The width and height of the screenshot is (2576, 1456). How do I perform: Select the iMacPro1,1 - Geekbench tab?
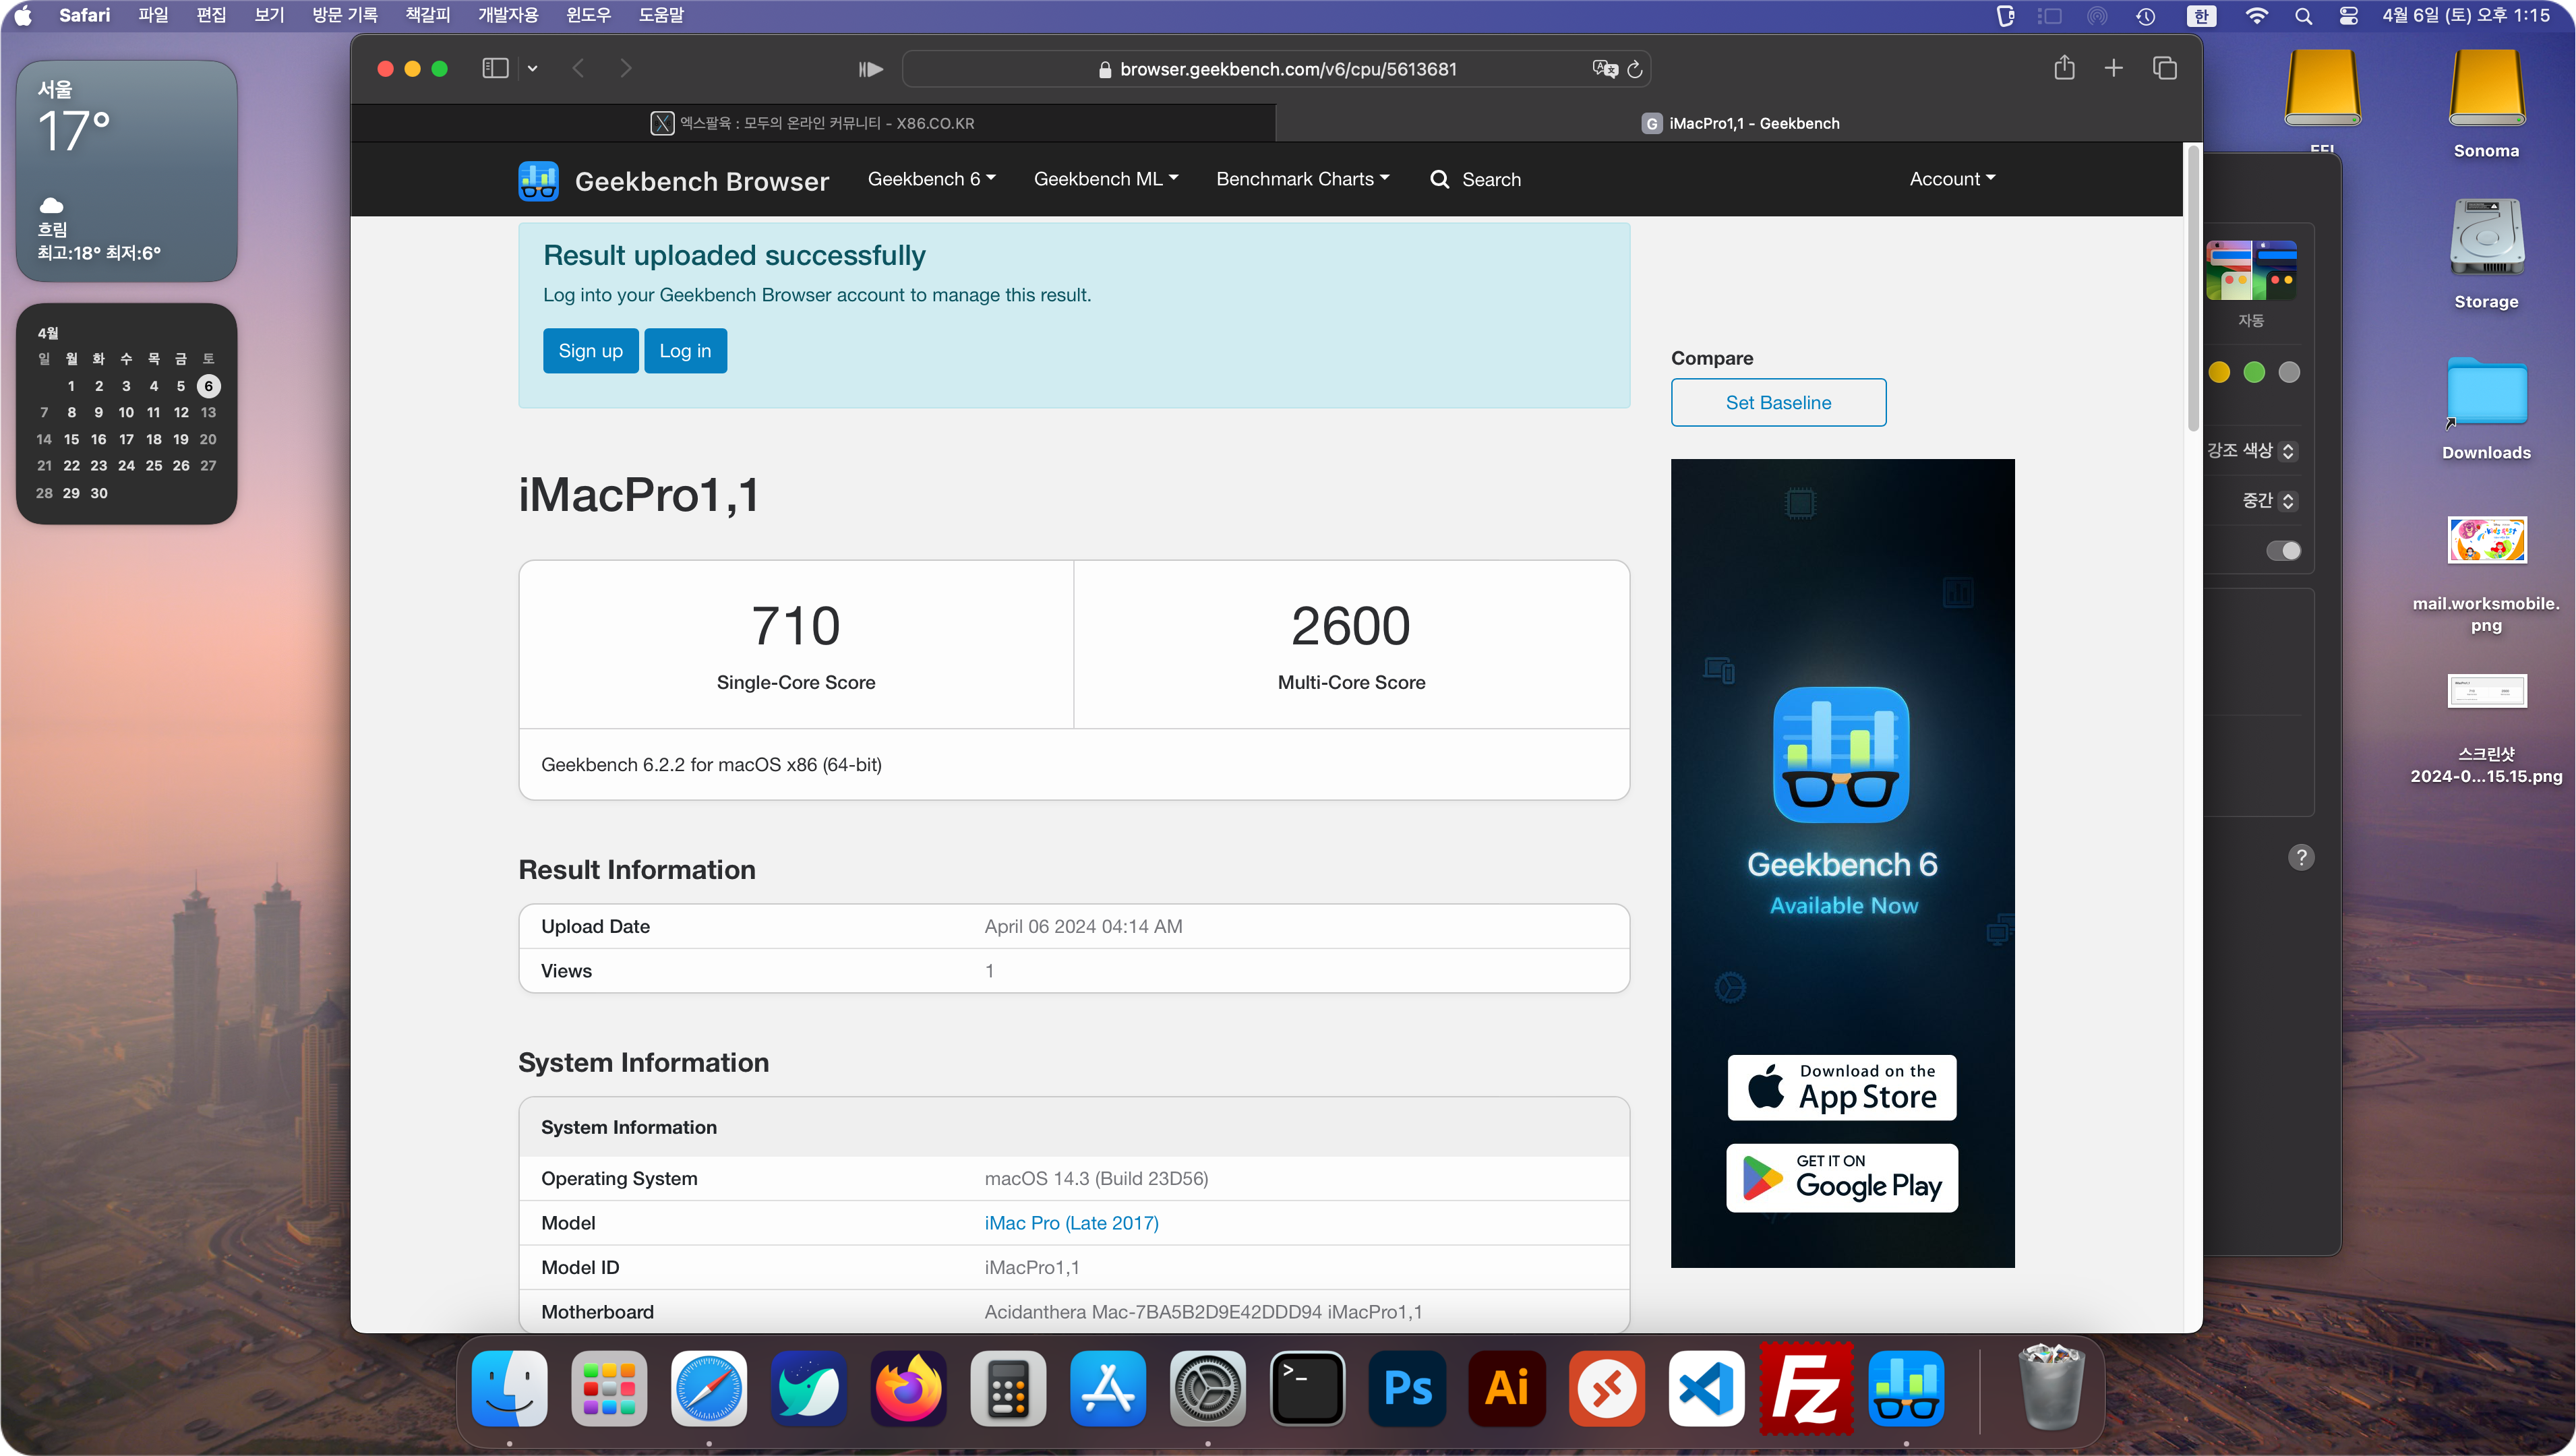[x=1740, y=123]
